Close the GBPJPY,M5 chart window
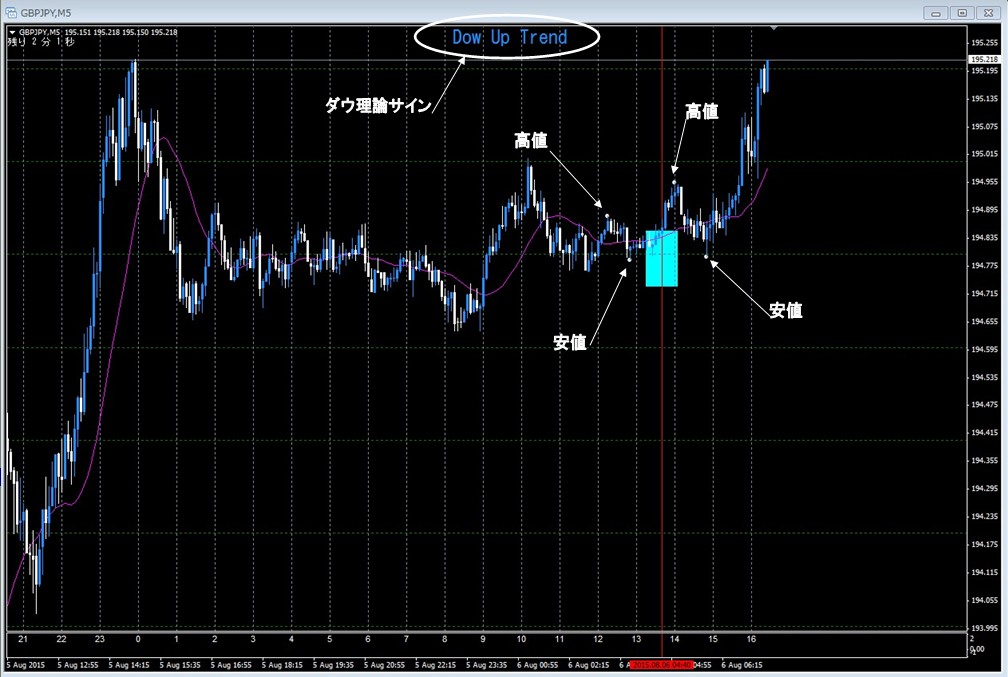Screen dimensions: 1008x677 coord(987,12)
